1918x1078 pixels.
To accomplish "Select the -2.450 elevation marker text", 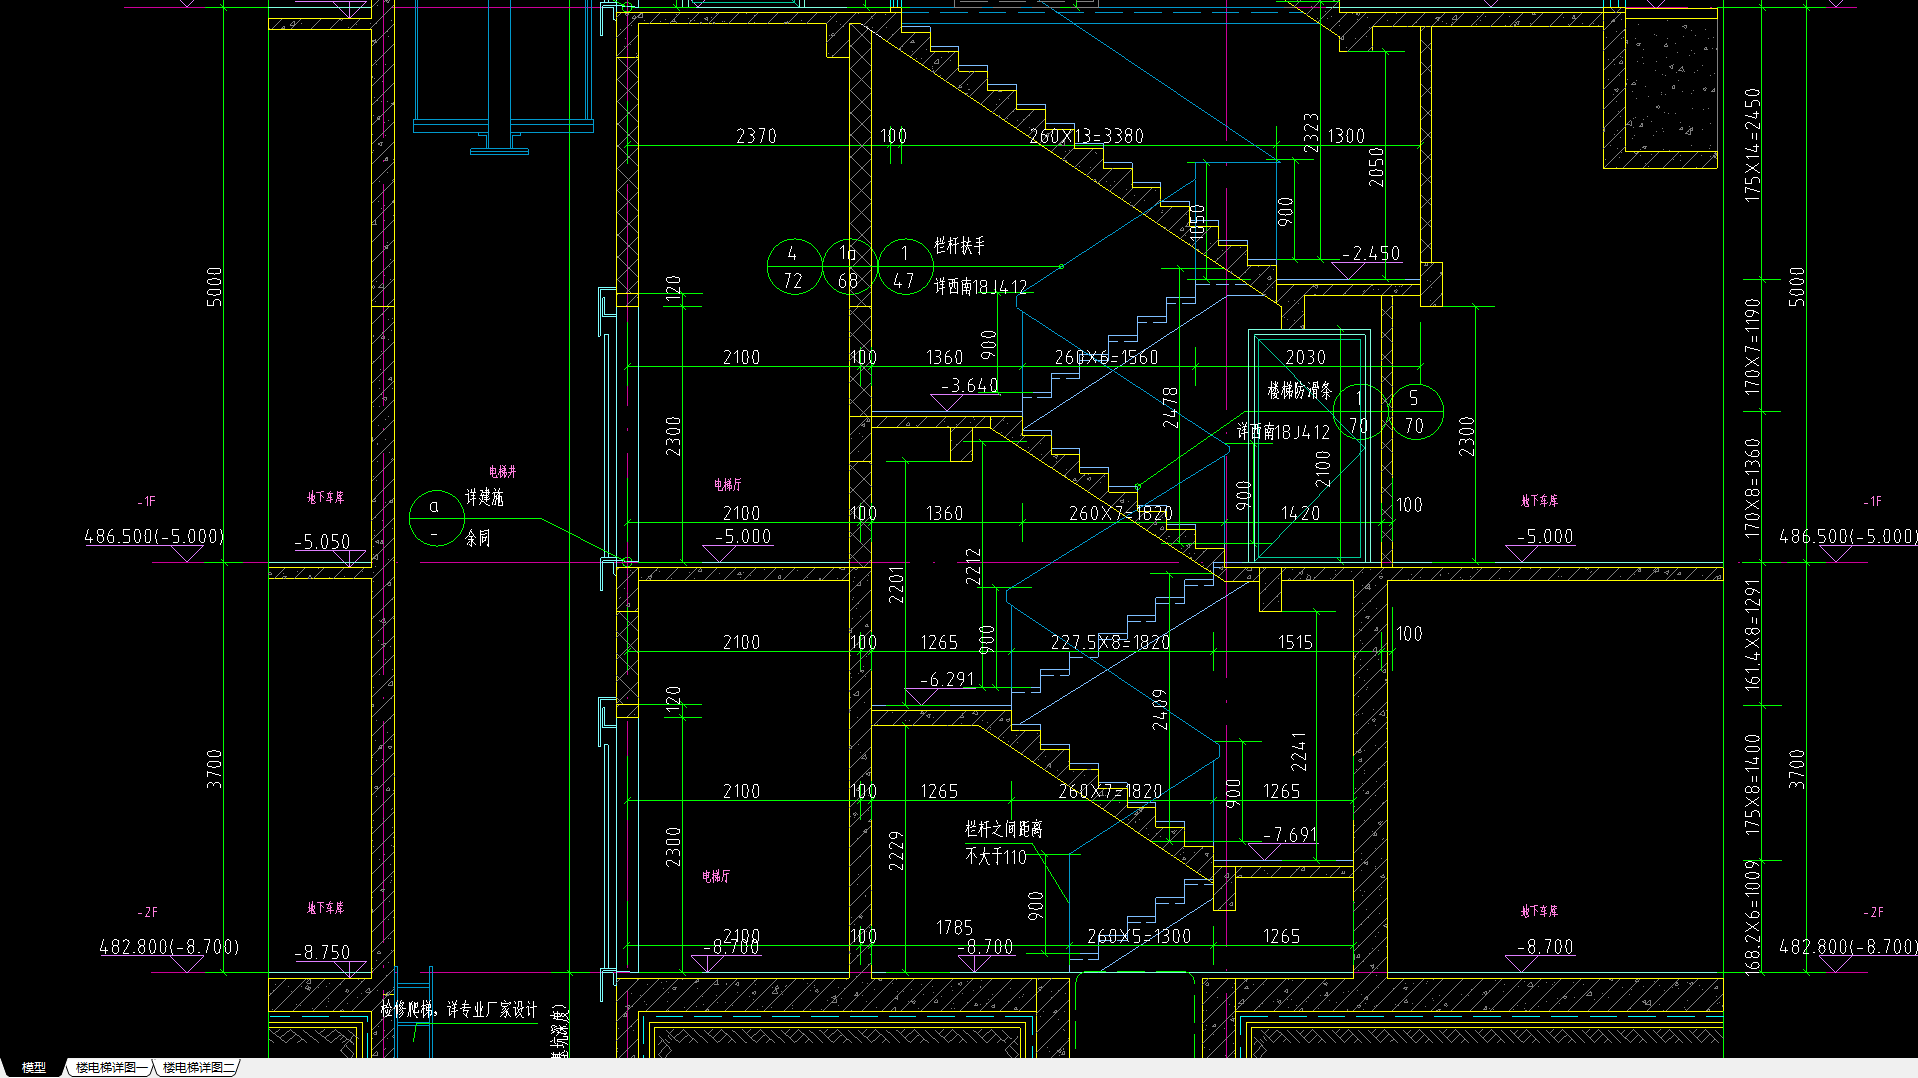I will pyautogui.click(x=1371, y=254).
